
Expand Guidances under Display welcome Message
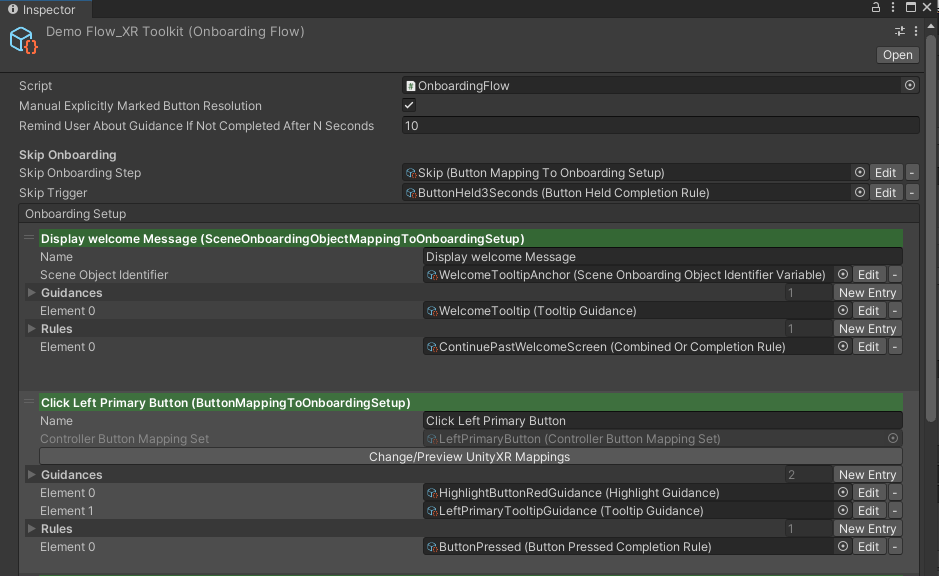pos(32,293)
